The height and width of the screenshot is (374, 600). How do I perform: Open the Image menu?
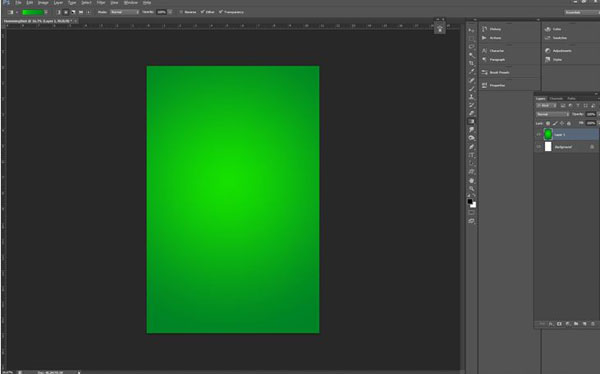[x=43, y=3]
